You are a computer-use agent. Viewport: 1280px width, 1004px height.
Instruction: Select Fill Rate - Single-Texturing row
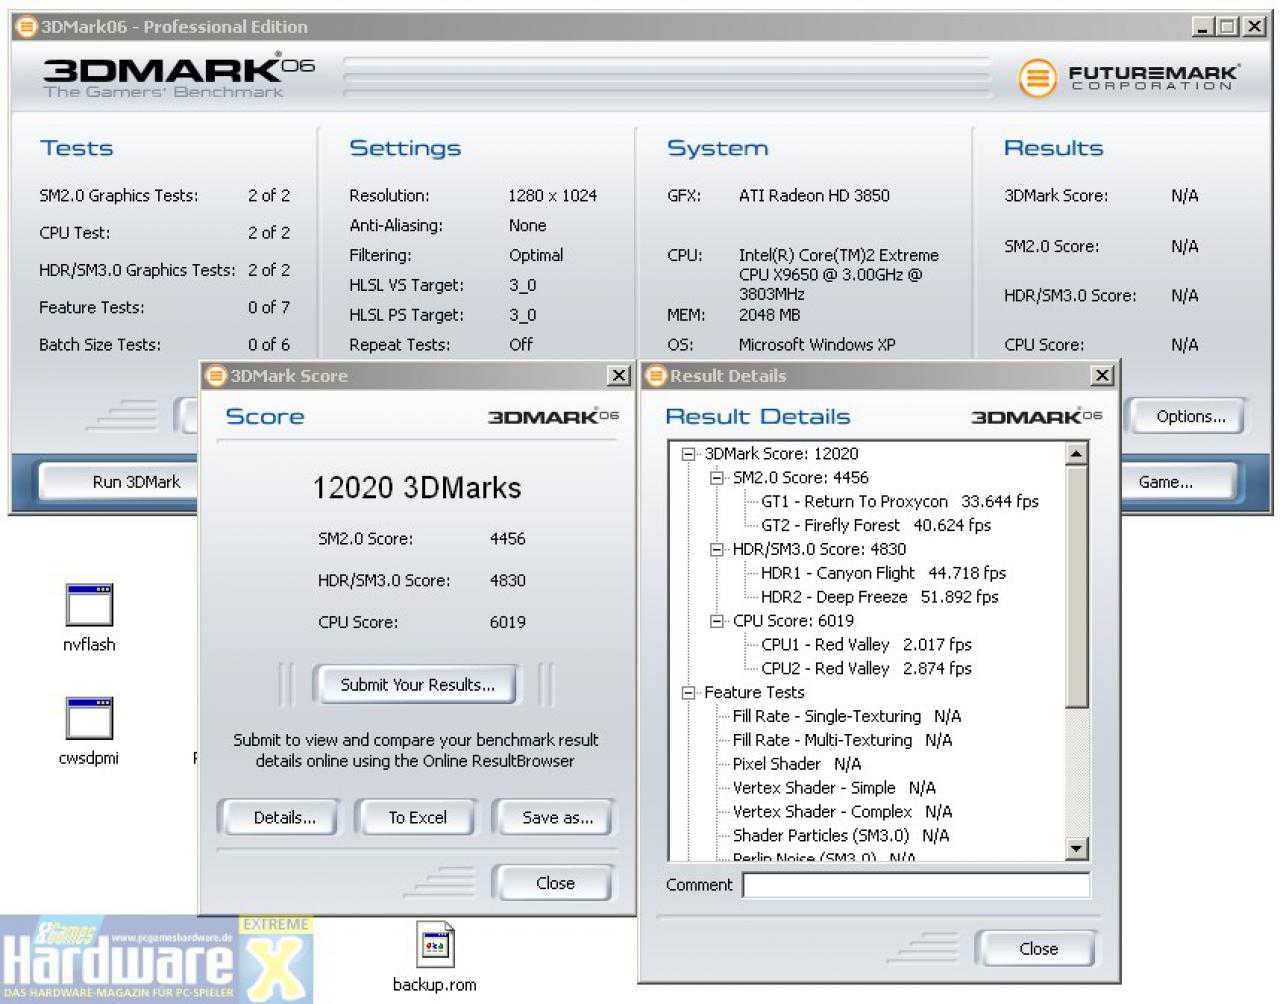(x=847, y=717)
